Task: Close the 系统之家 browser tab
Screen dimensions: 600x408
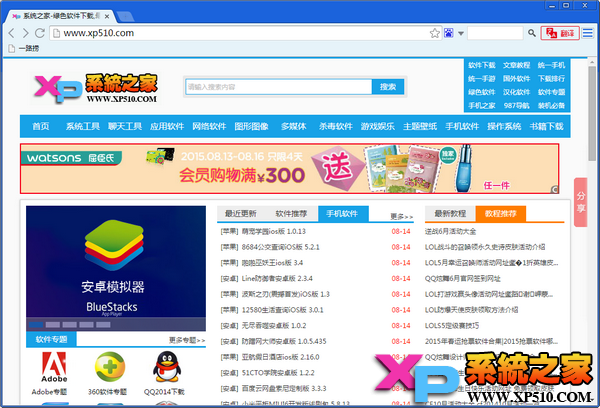Action: click(107, 16)
